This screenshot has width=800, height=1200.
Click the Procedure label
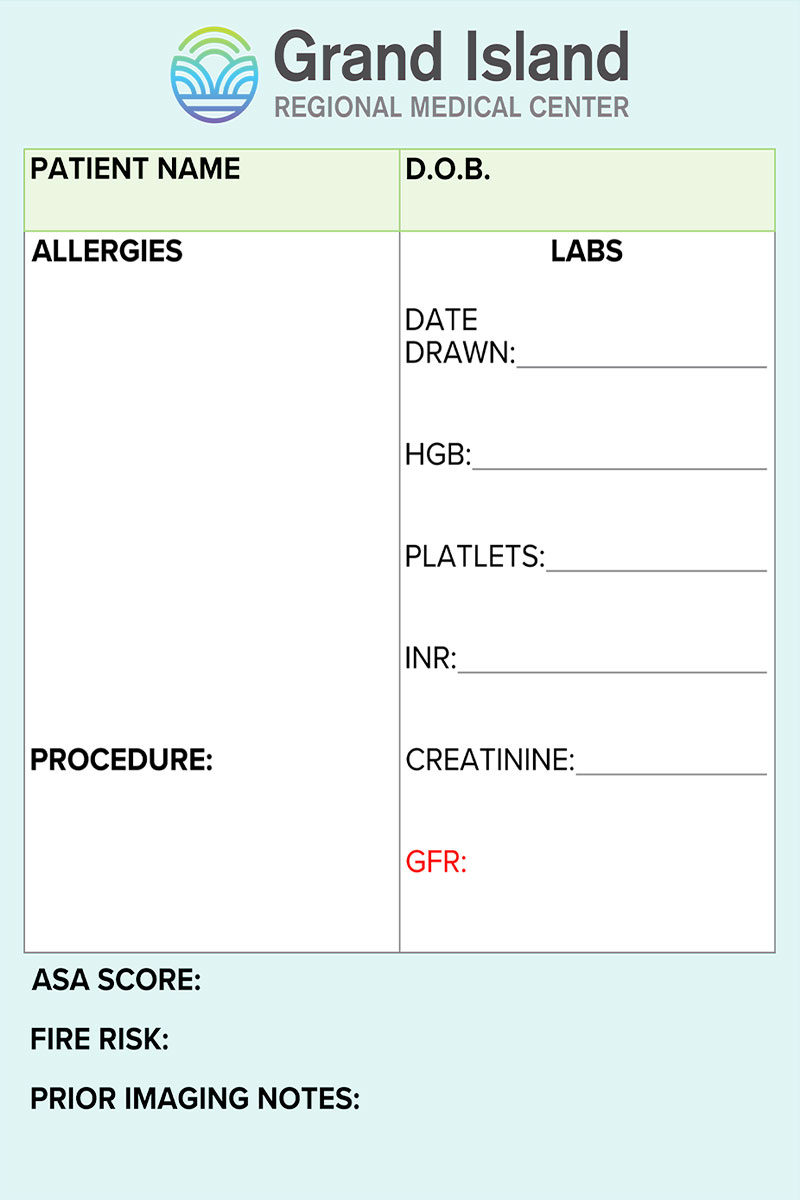pos(122,760)
